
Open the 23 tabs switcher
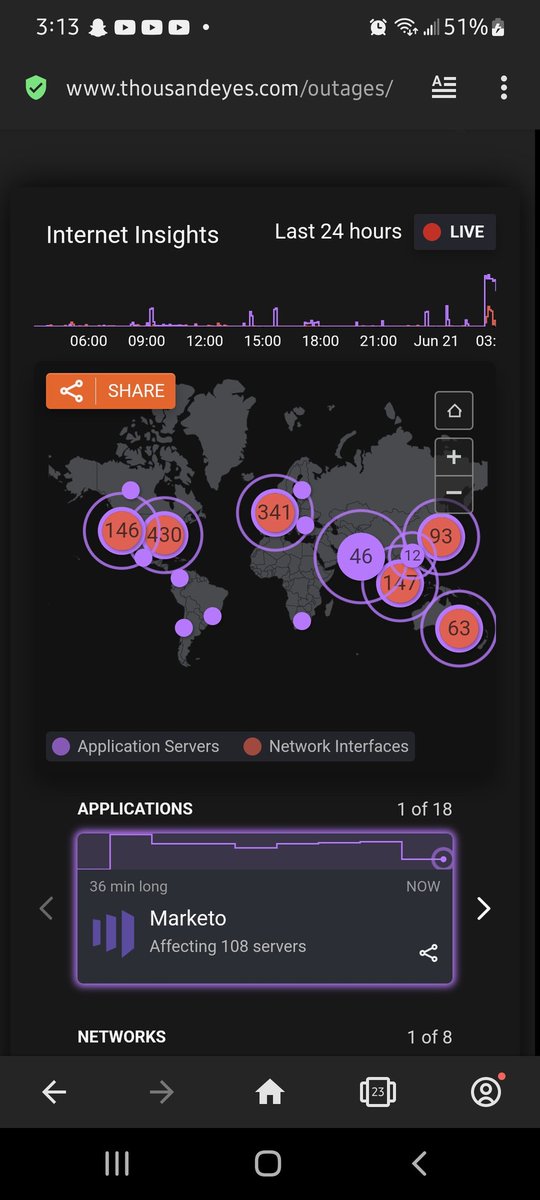pos(378,1093)
